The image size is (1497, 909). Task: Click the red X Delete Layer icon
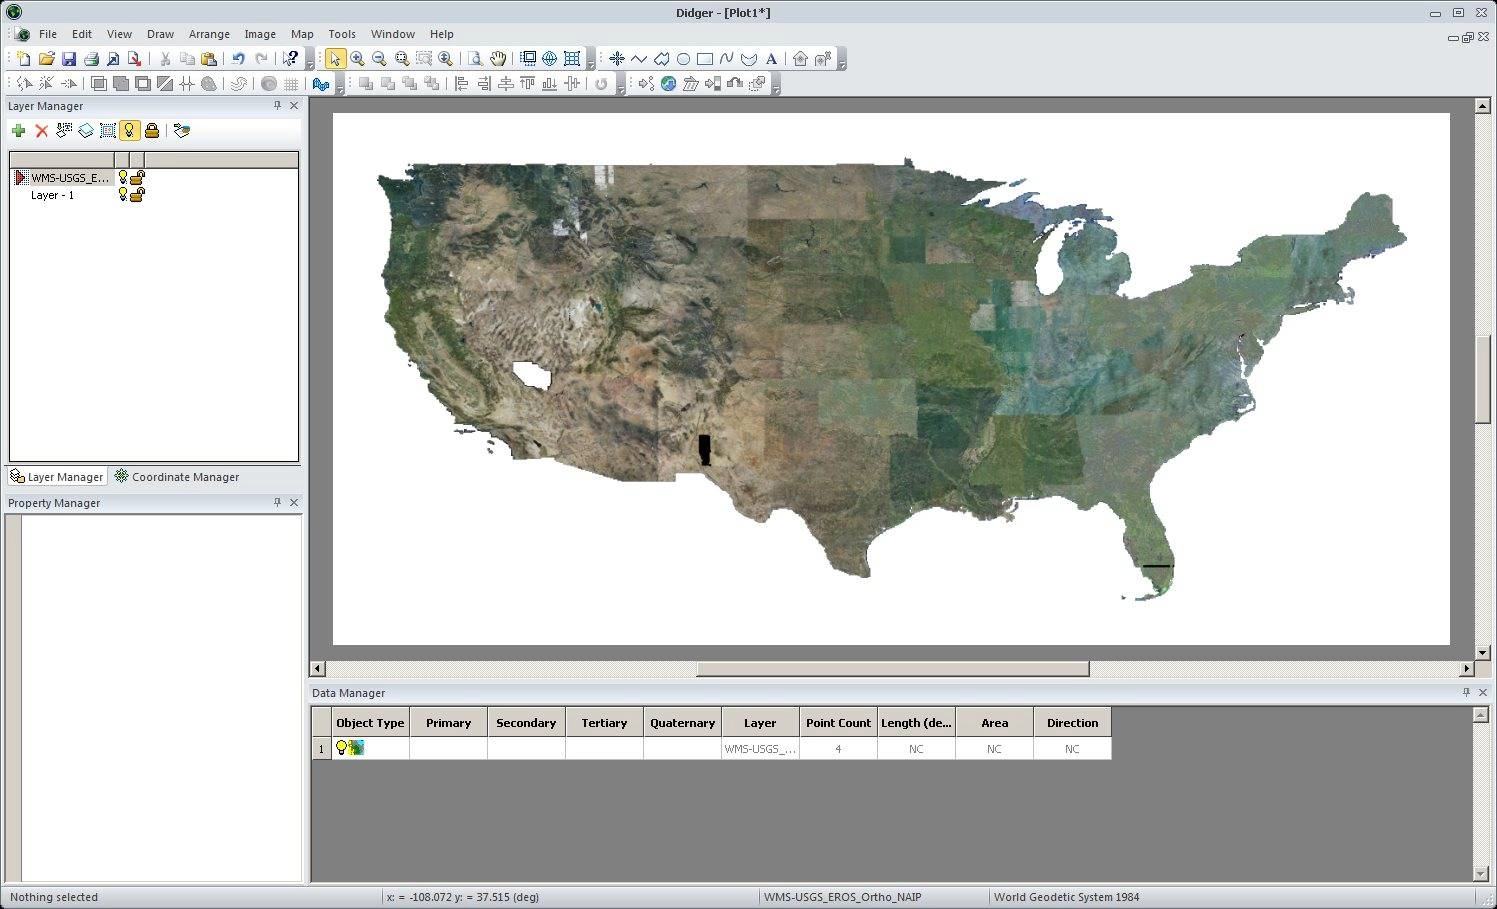tap(41, 131)
